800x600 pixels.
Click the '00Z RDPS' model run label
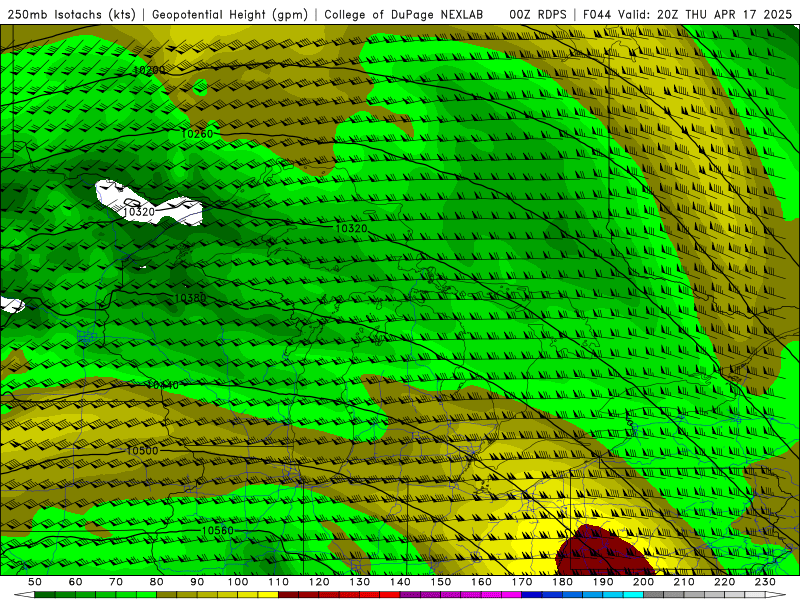pos(538,15)
